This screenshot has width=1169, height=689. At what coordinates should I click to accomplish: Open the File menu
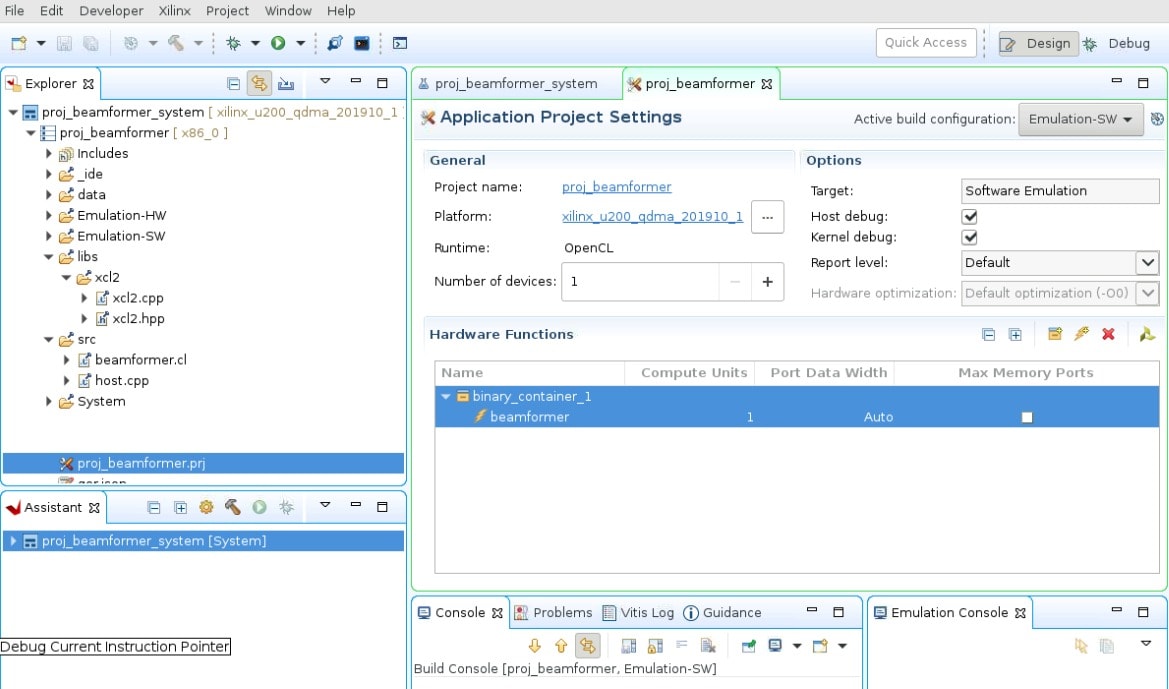tap(14, 10)
